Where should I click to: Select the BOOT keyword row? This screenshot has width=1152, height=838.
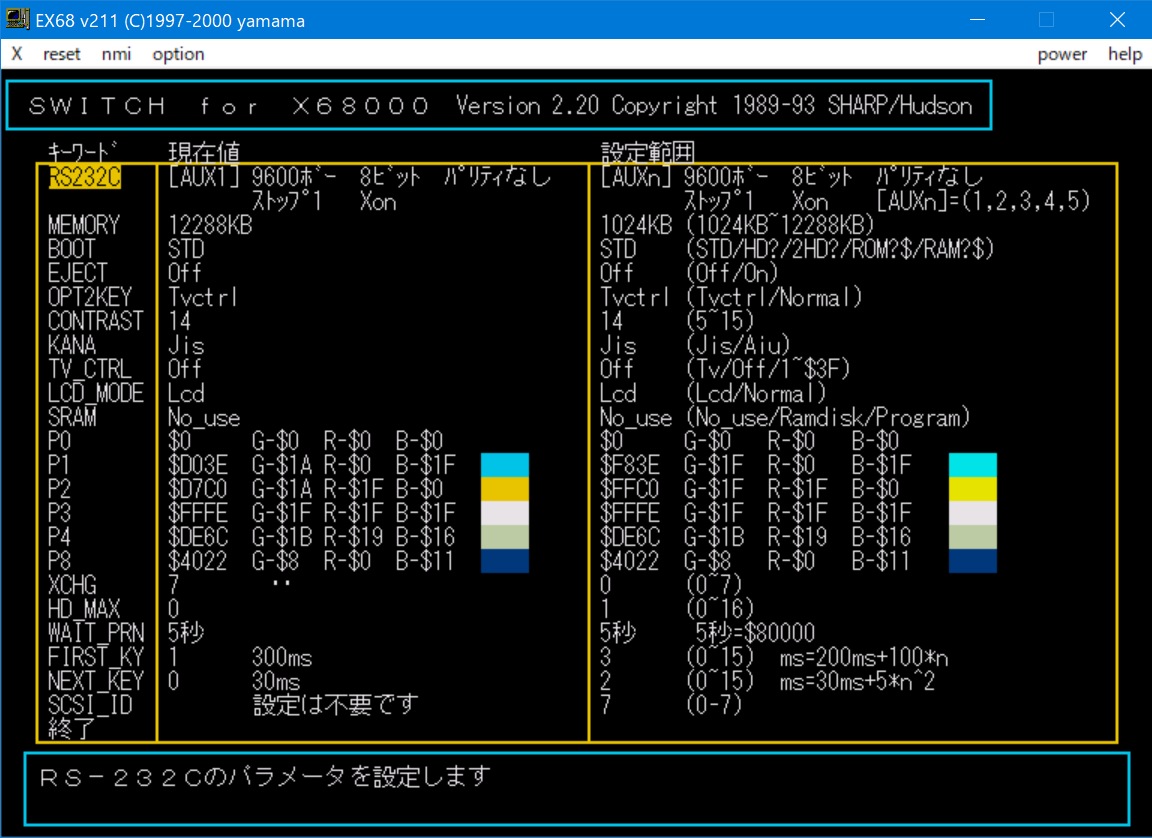tap(72, 249)
